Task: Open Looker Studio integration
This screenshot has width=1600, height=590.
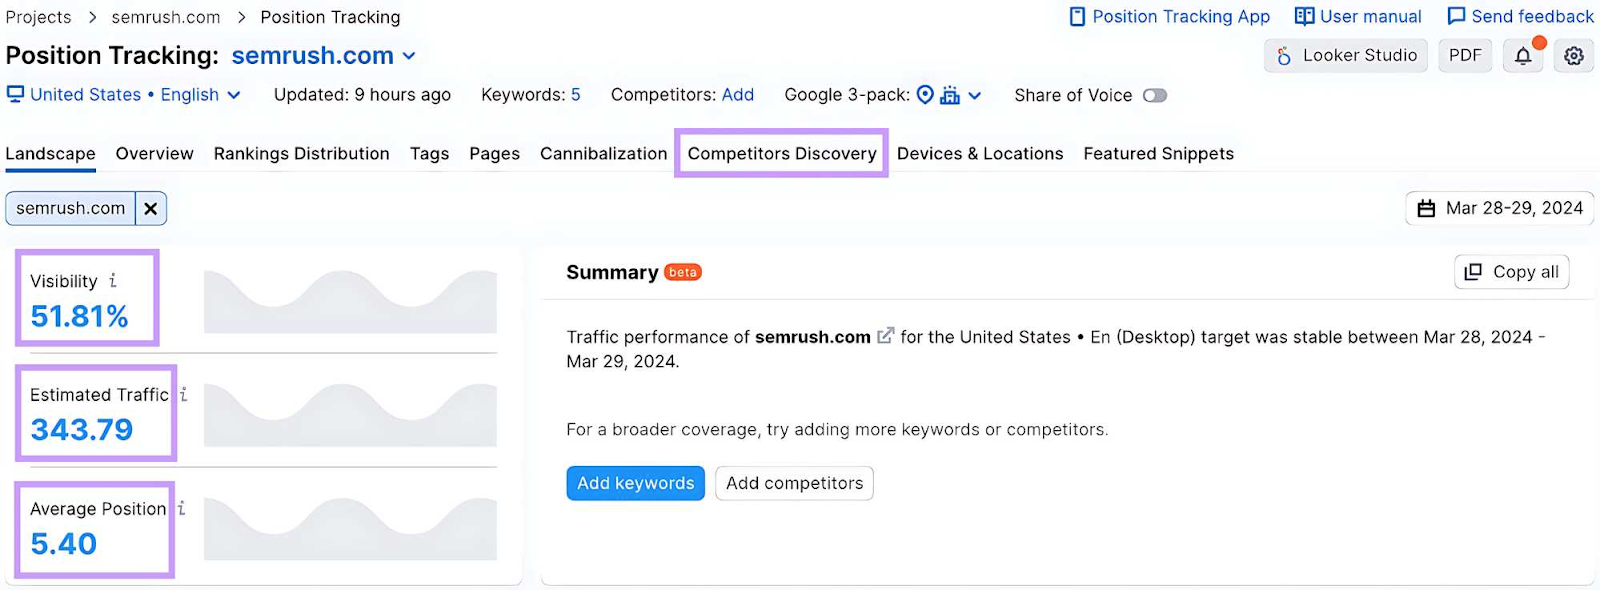Action: pyautogui.click(x=1344, y=55)
